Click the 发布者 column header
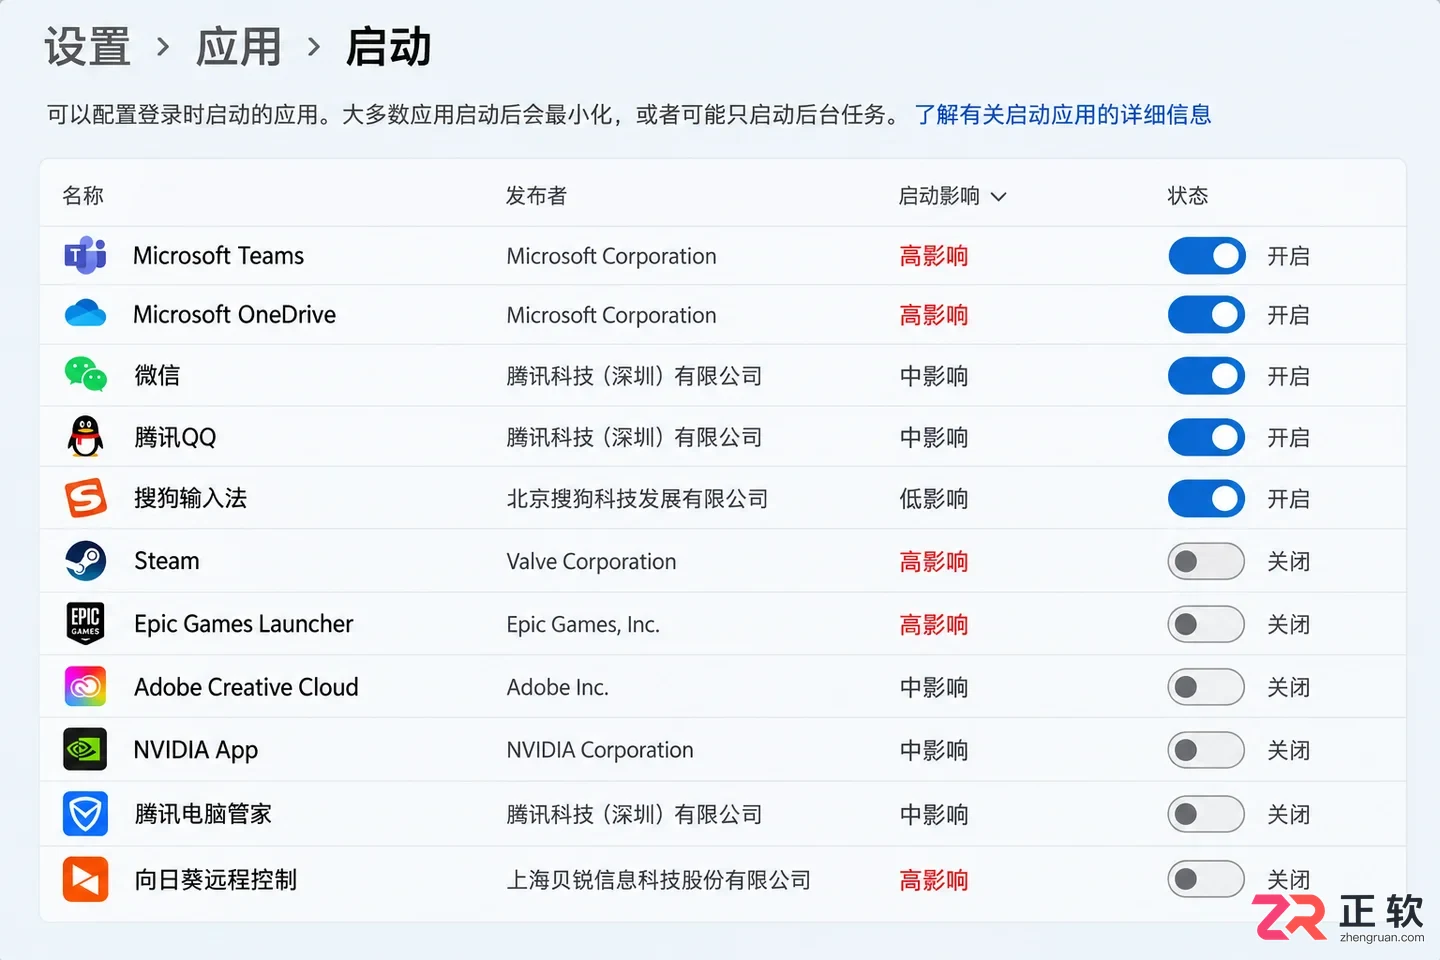Viewport: 1440px width, 960px height. pos(536,196)
